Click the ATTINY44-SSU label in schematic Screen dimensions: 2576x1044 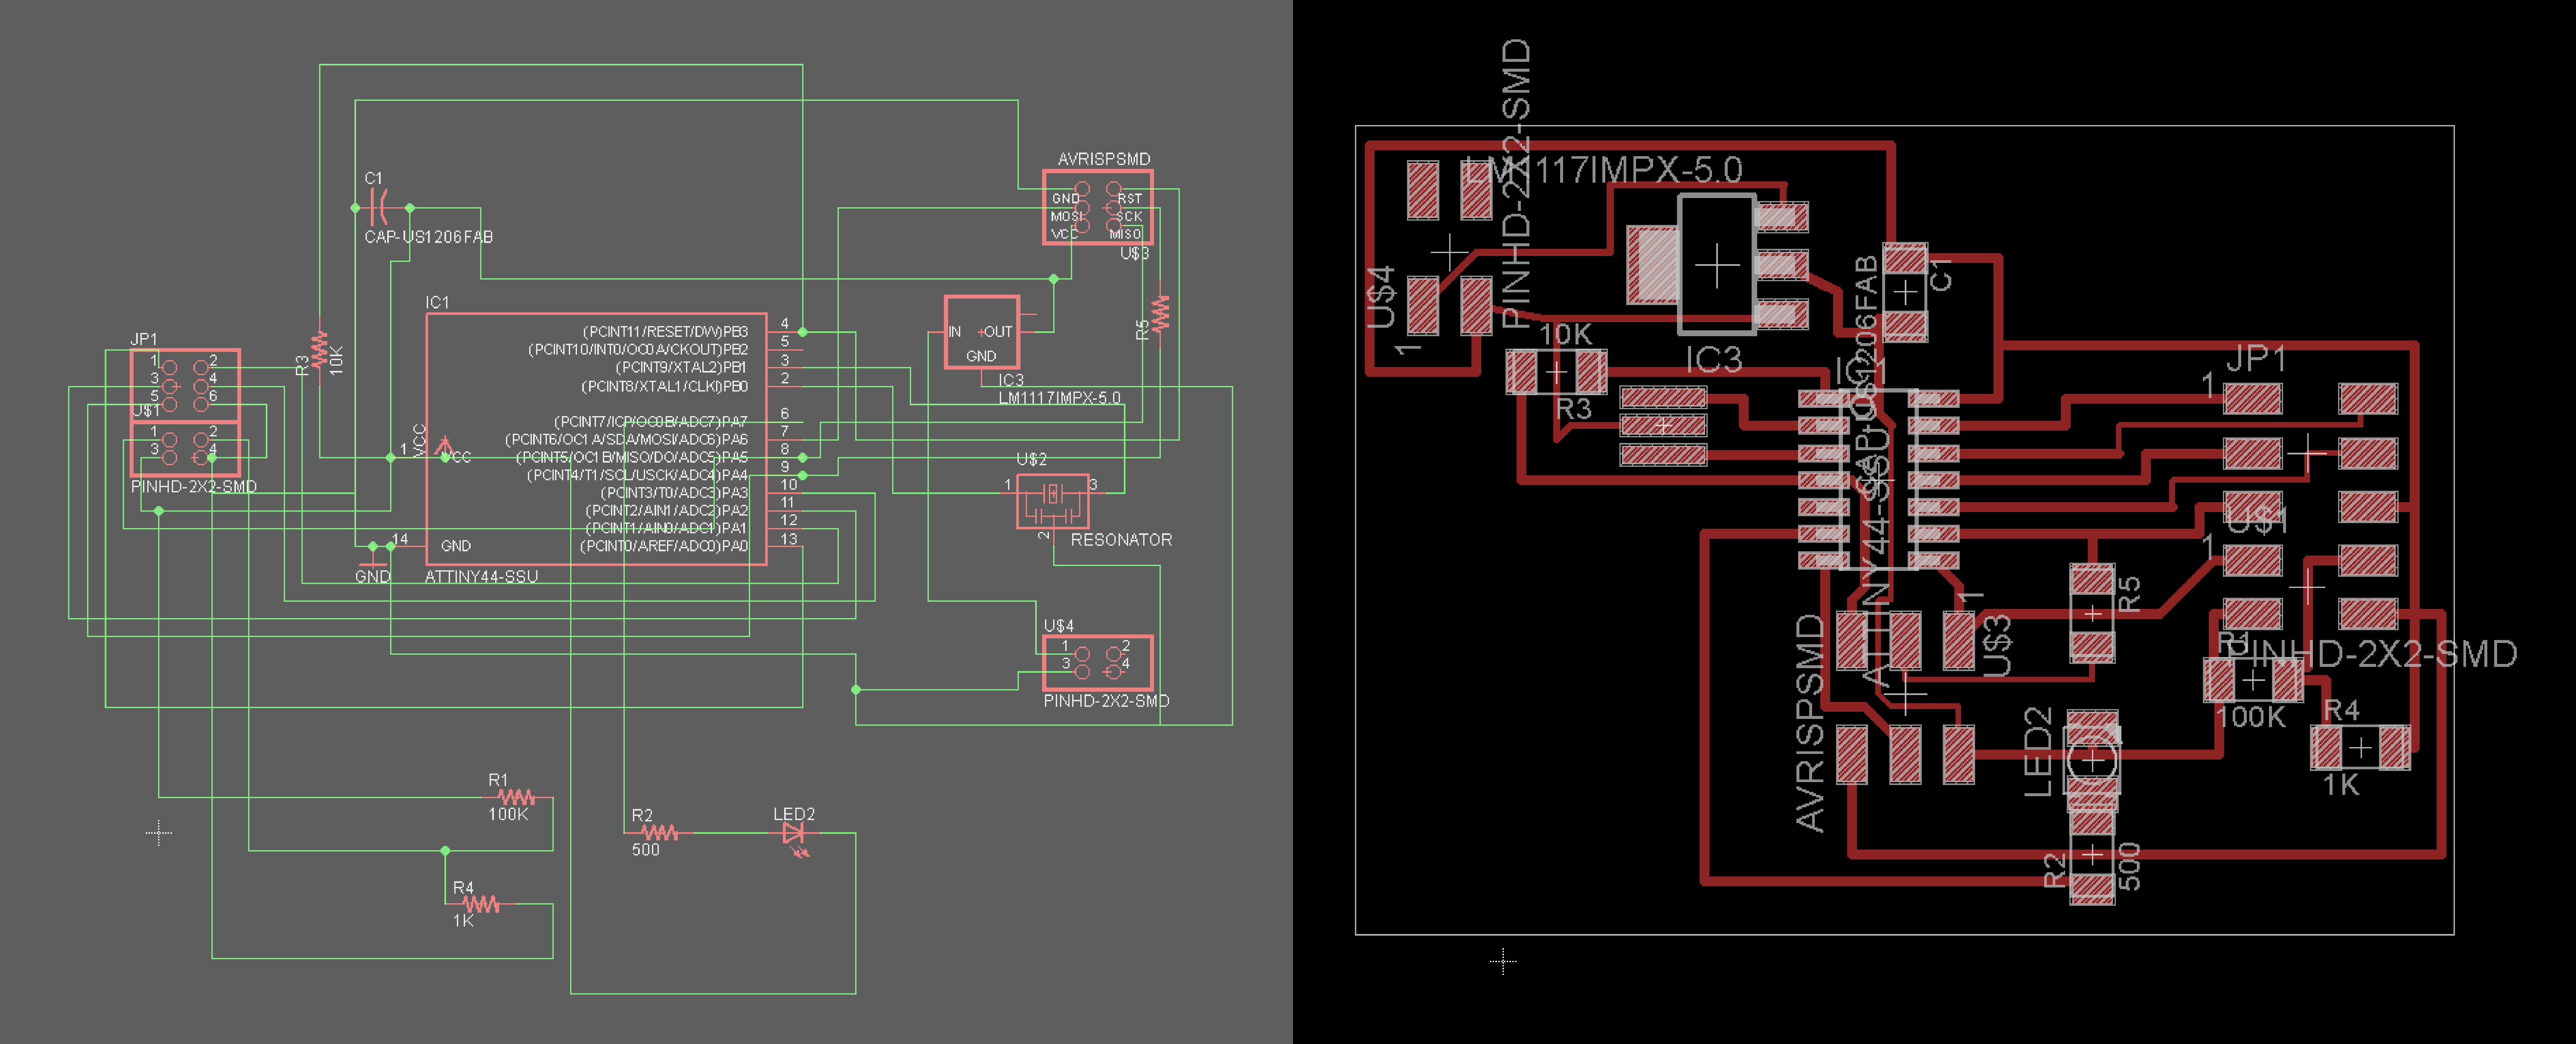click(x=481, y=577)
